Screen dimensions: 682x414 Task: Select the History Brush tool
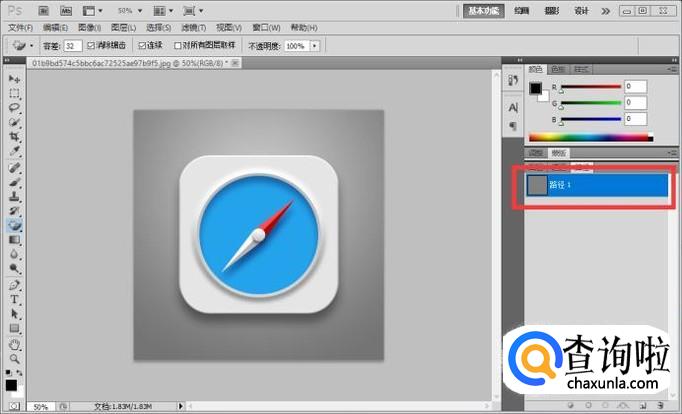(x=14, y=211)
